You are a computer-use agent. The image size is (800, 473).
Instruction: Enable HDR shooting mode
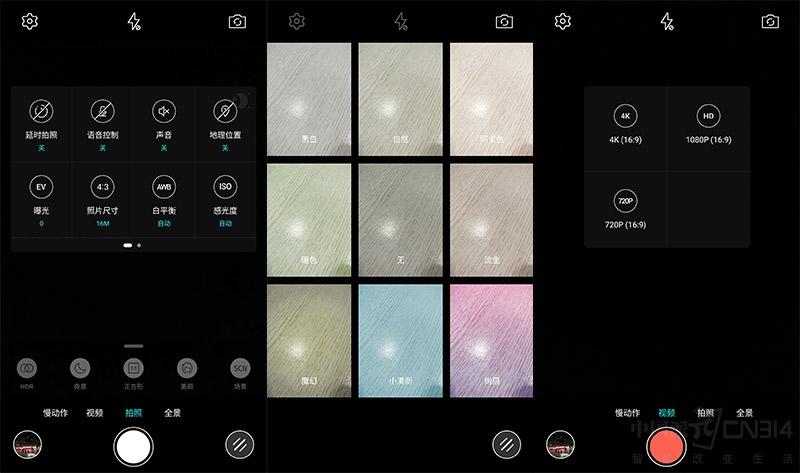[x=27, y=368]
